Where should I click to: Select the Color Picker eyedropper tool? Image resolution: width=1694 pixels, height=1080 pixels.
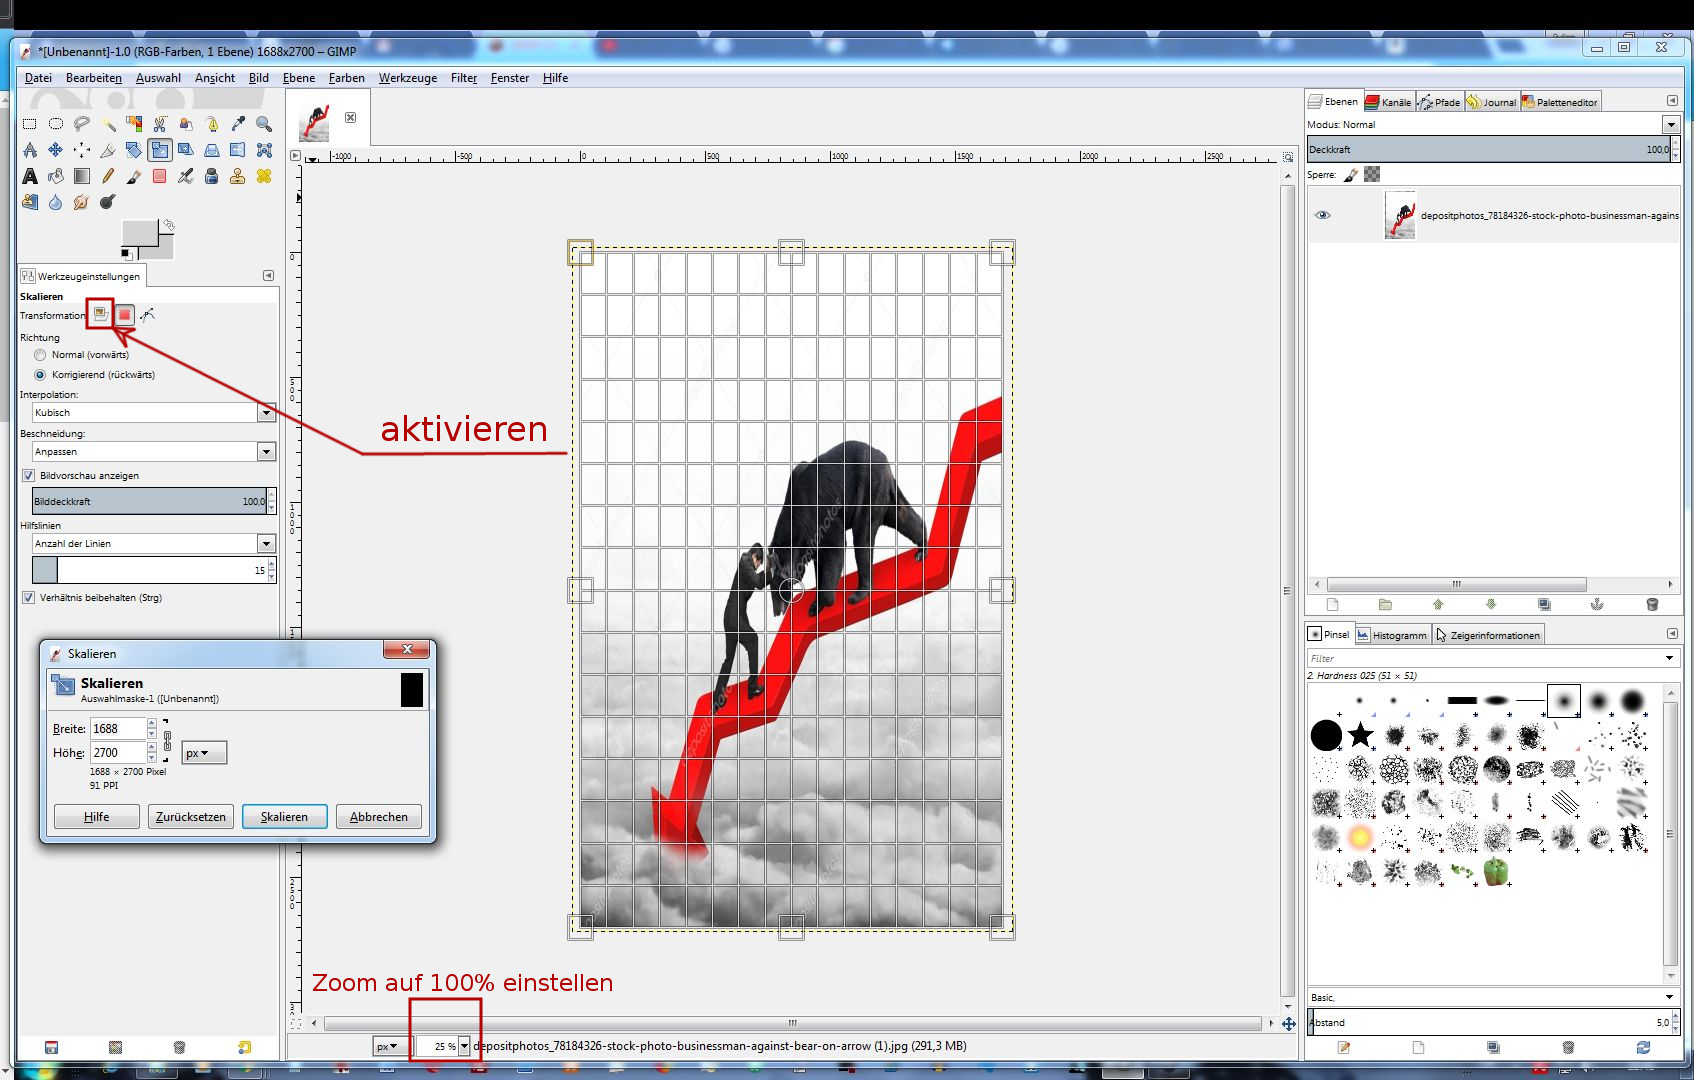[x=238, y=124]
